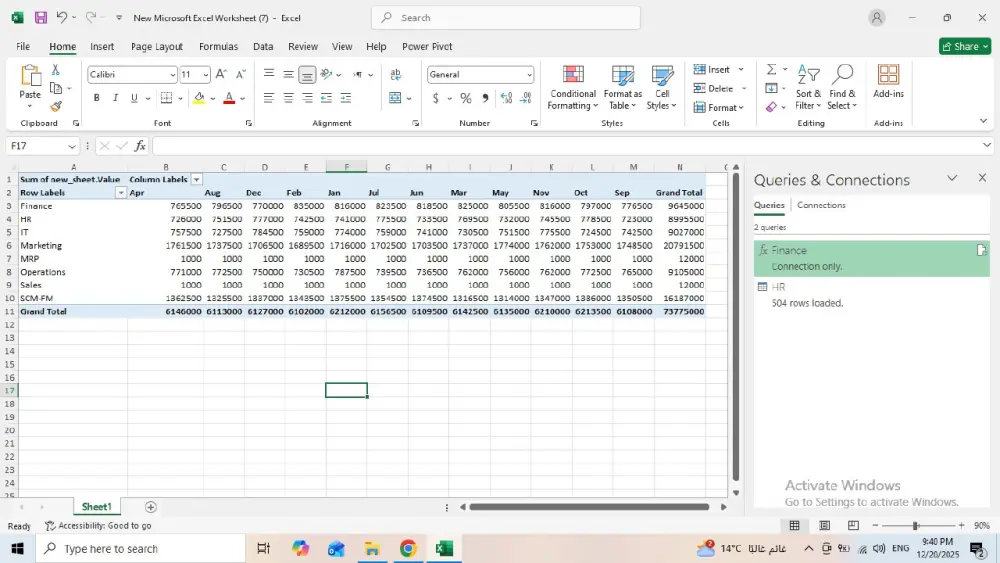
Task: Click the Insert Function fx icon
Action: (140, 146)
